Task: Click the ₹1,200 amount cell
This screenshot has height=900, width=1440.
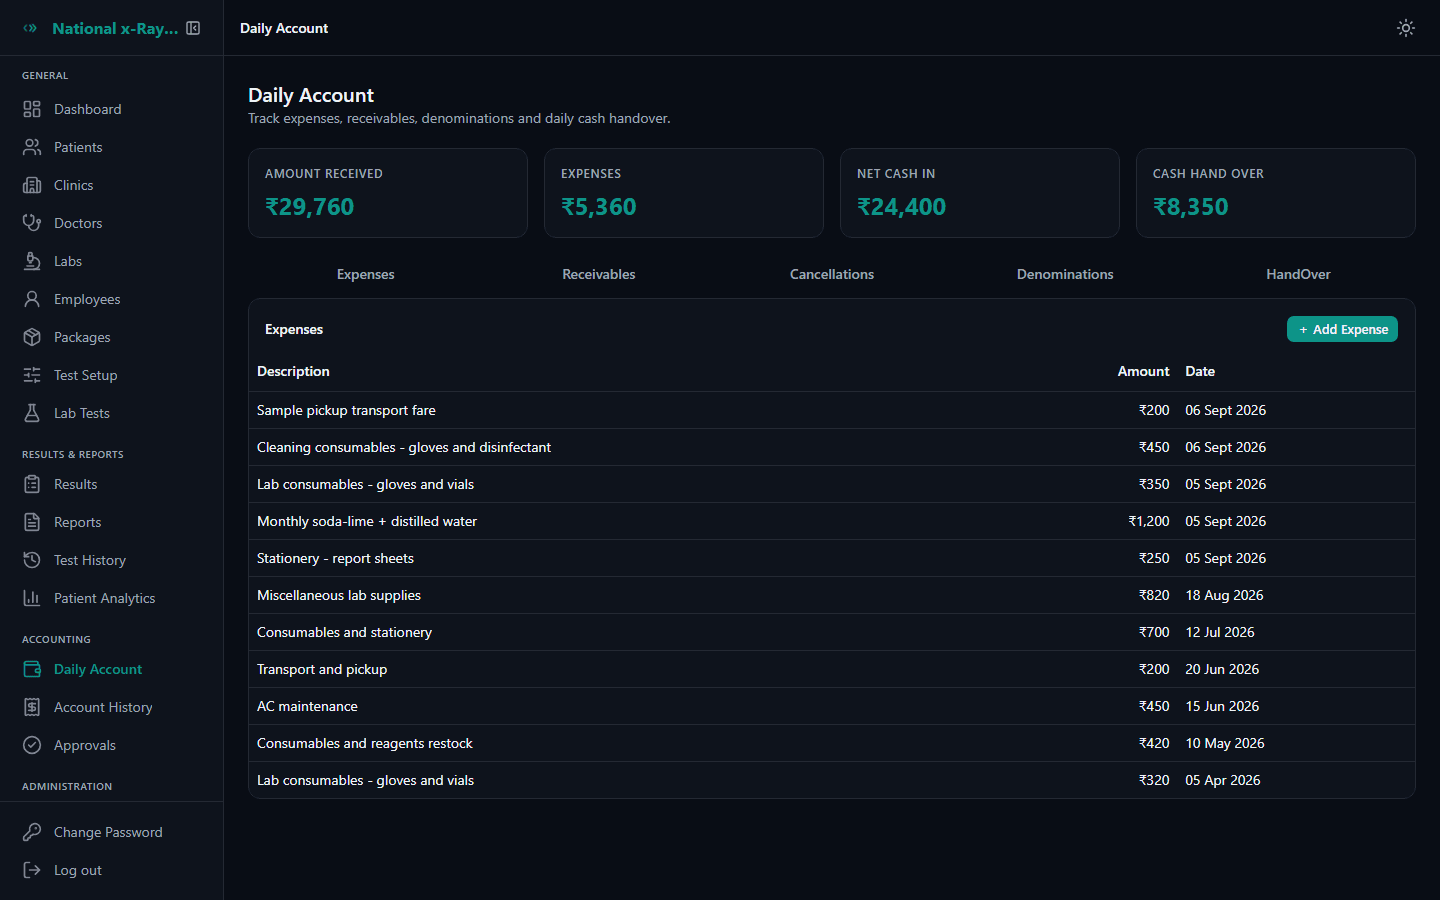Action: 1149,521
